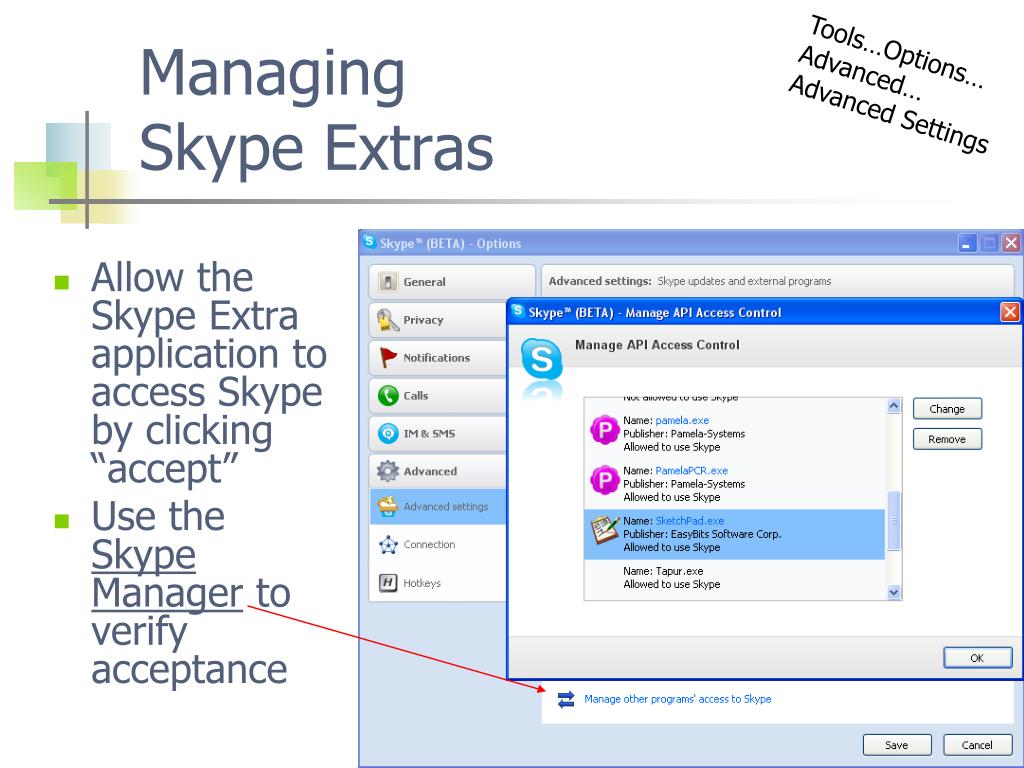Click the Skype icon in API dialog title bar
1024x768 pixels.
coord(518,312)
